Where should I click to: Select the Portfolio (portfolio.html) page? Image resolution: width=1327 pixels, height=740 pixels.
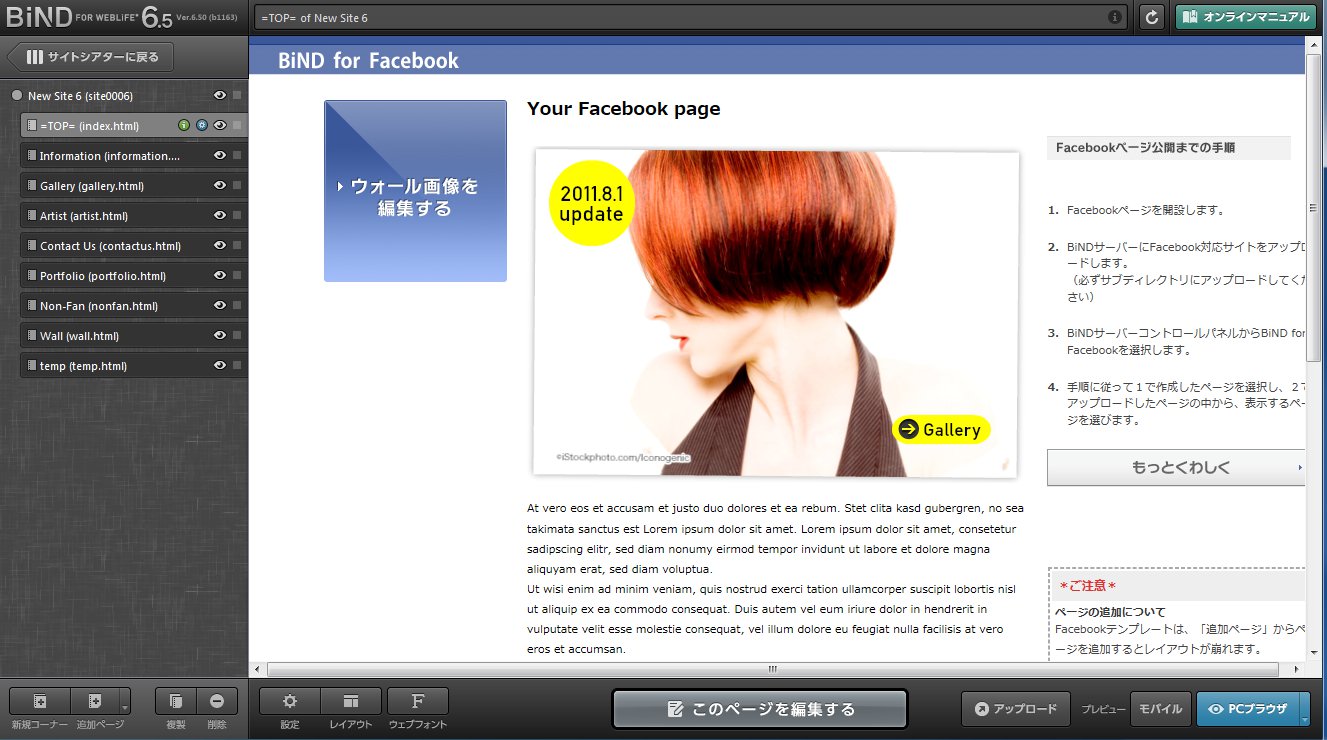click(x=134, y=275)
